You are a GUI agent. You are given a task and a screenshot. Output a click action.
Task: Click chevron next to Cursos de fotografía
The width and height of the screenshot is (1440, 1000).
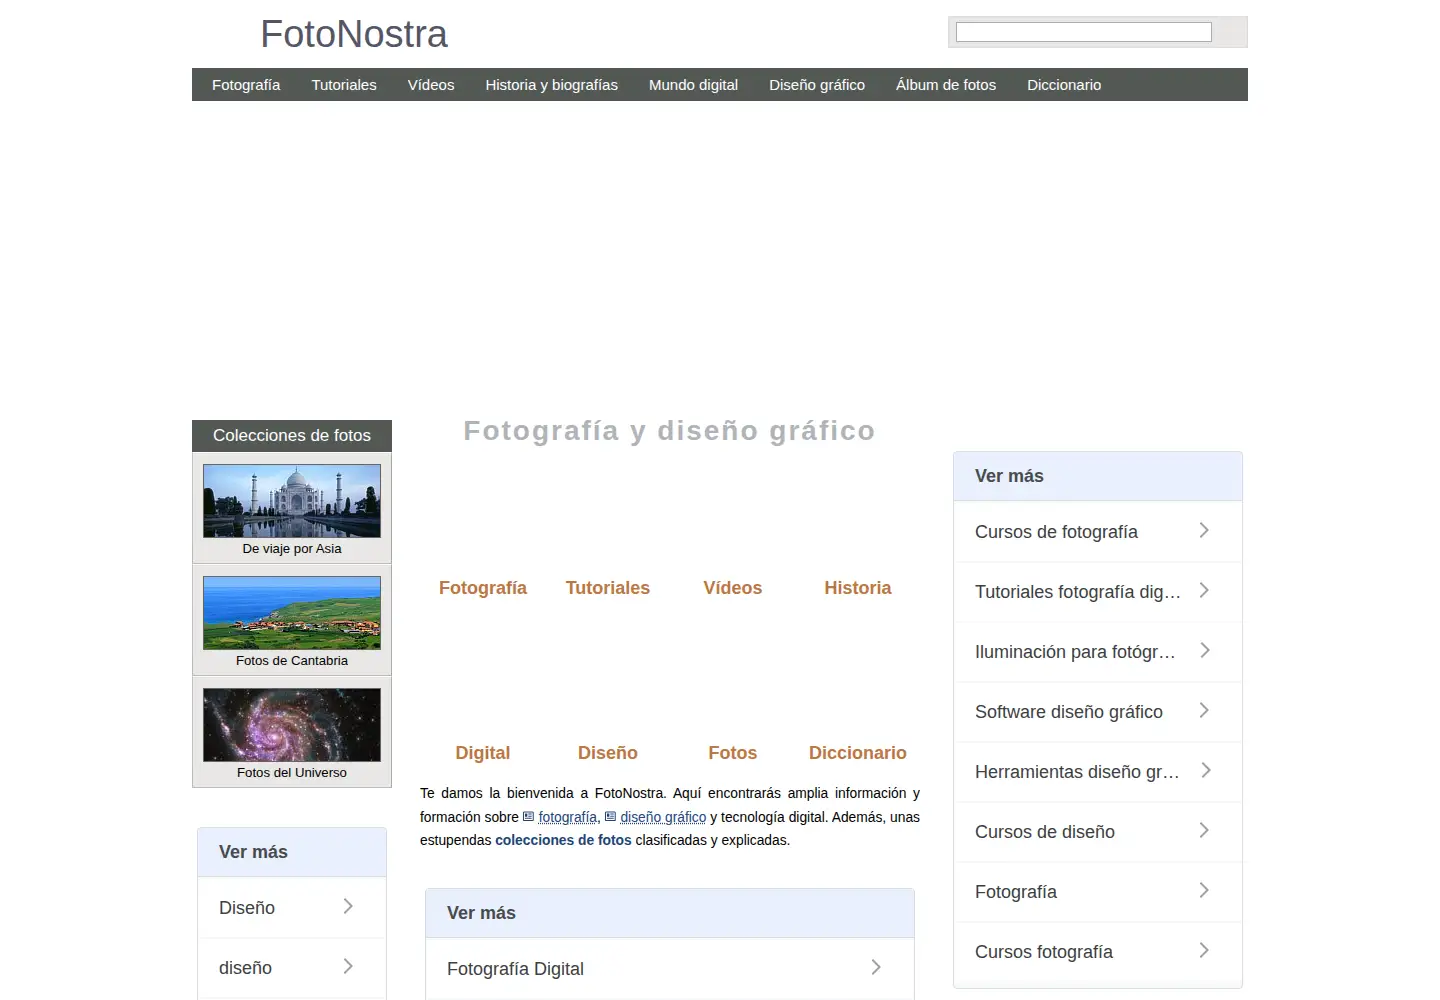(1204, 530)
